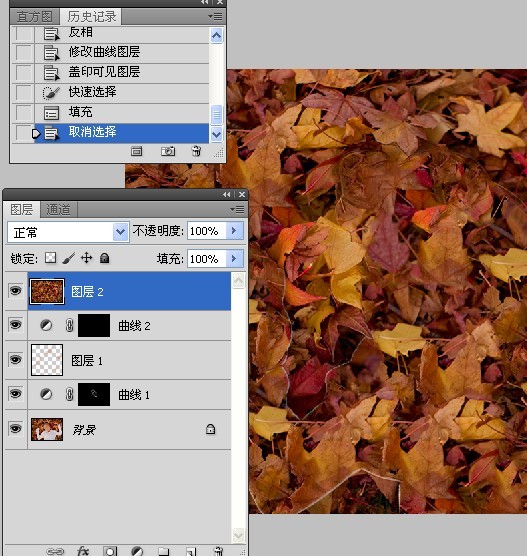Create a new layer
This screenshot has width=527, height=556.
point(191,551)
